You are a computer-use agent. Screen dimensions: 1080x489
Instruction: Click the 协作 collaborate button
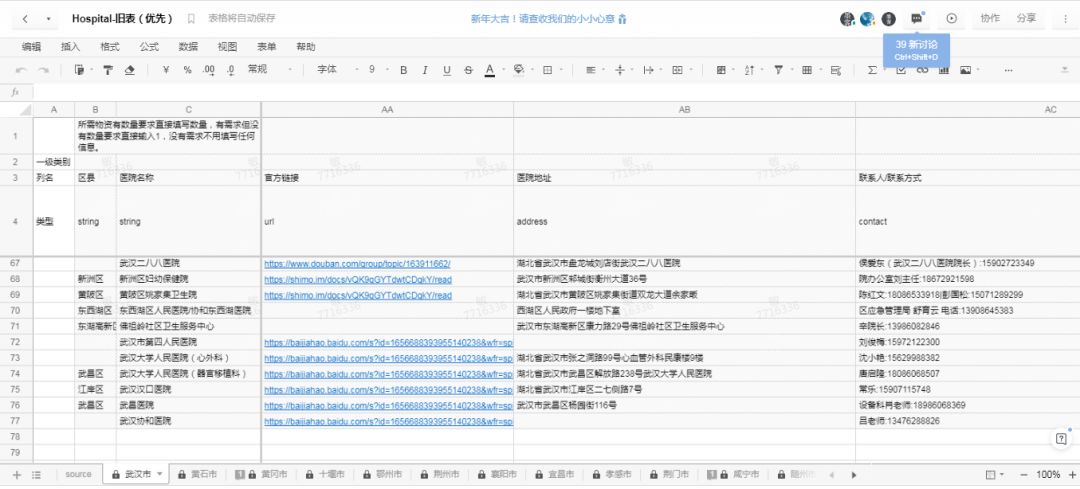[x=990, y=19]
